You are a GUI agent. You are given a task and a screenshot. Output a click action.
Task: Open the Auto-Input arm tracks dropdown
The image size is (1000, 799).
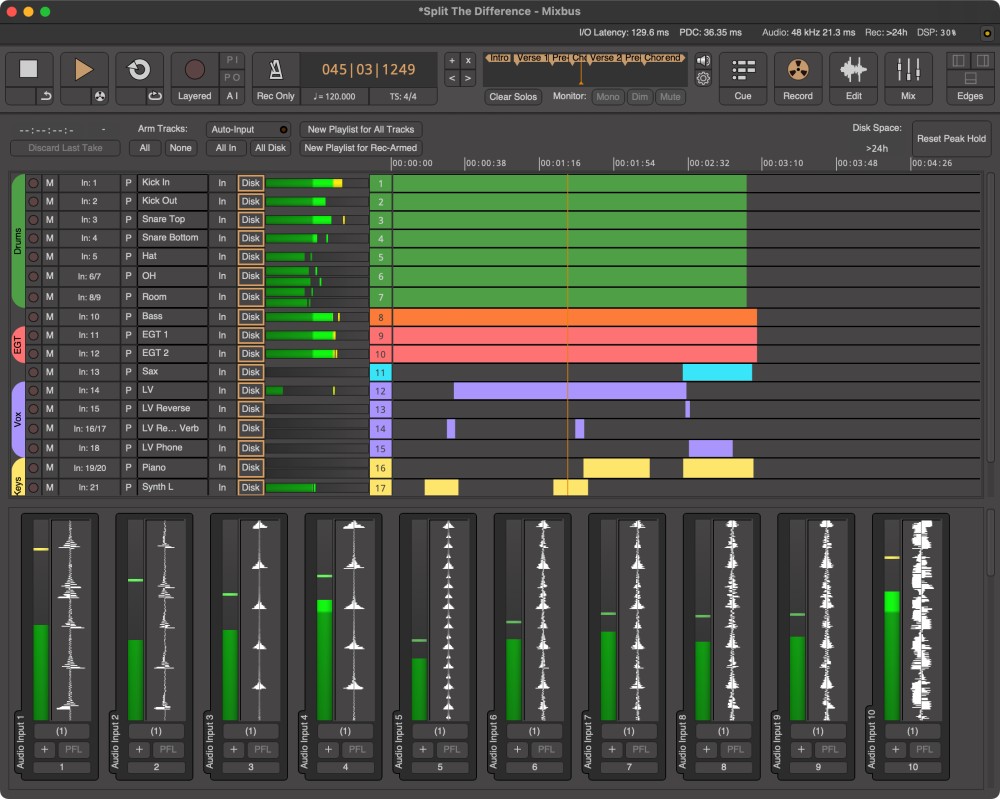[x=248, y=128]
